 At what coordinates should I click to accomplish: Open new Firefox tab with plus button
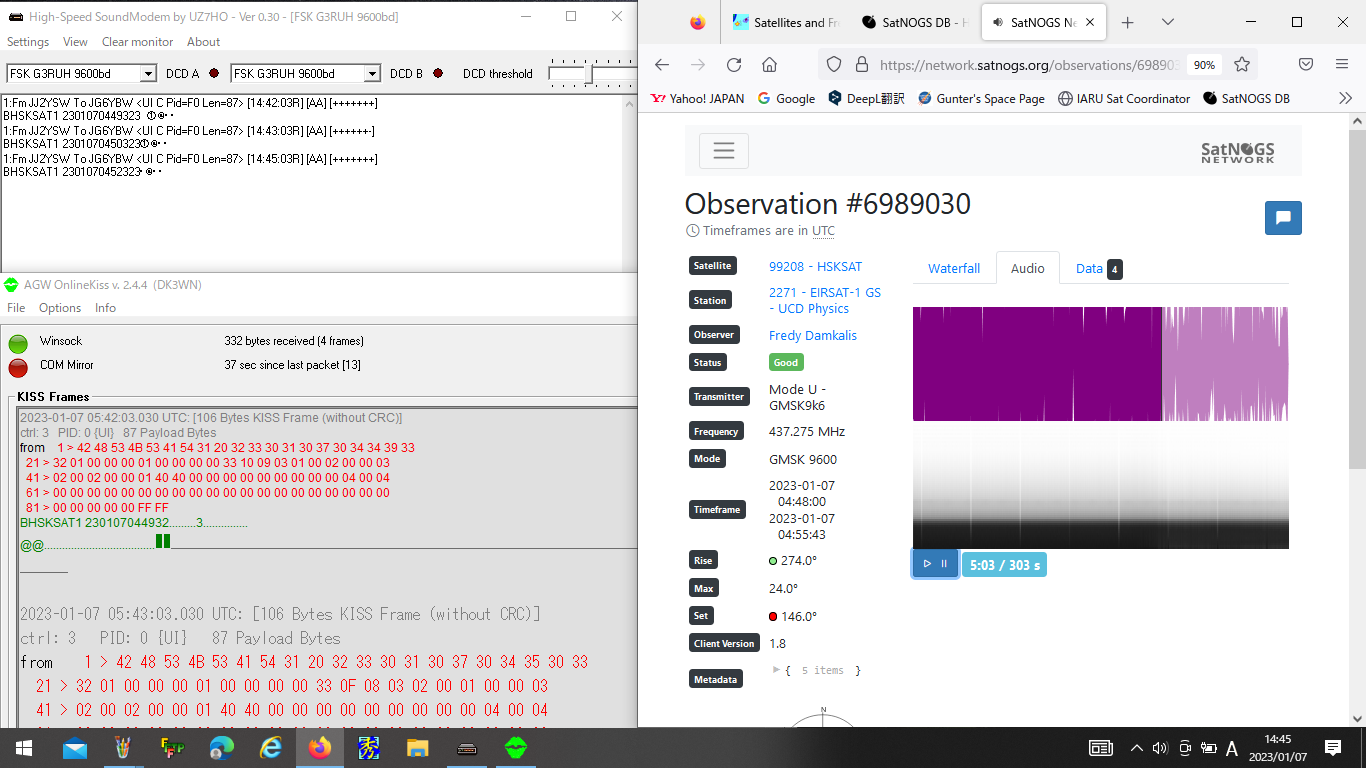point(1128,22)
